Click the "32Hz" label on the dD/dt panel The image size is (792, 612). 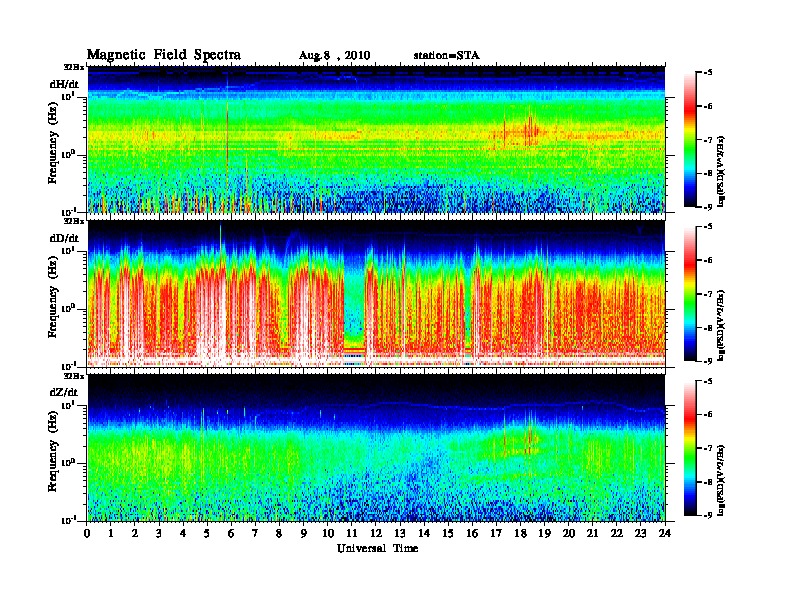(74, 221)
